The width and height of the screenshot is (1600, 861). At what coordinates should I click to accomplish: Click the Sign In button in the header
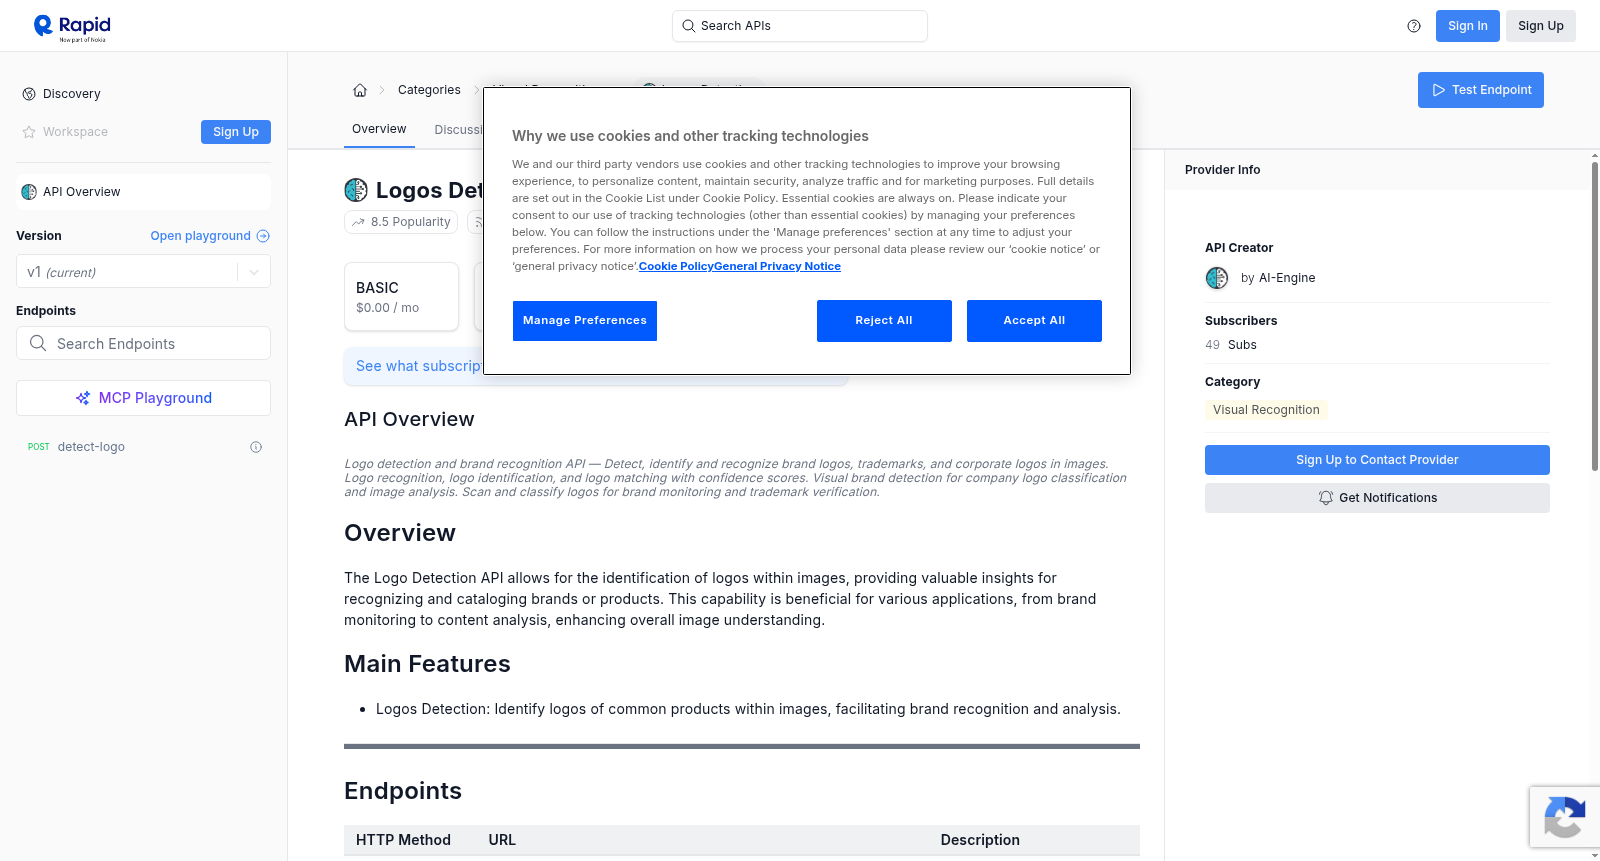[x=1467, y=26]
